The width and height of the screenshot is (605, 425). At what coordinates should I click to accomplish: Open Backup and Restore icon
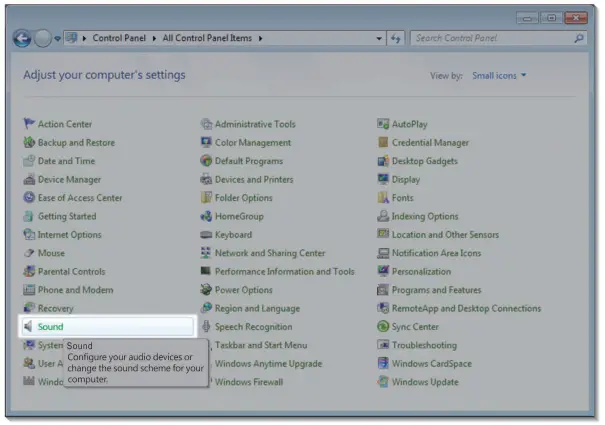29,142
